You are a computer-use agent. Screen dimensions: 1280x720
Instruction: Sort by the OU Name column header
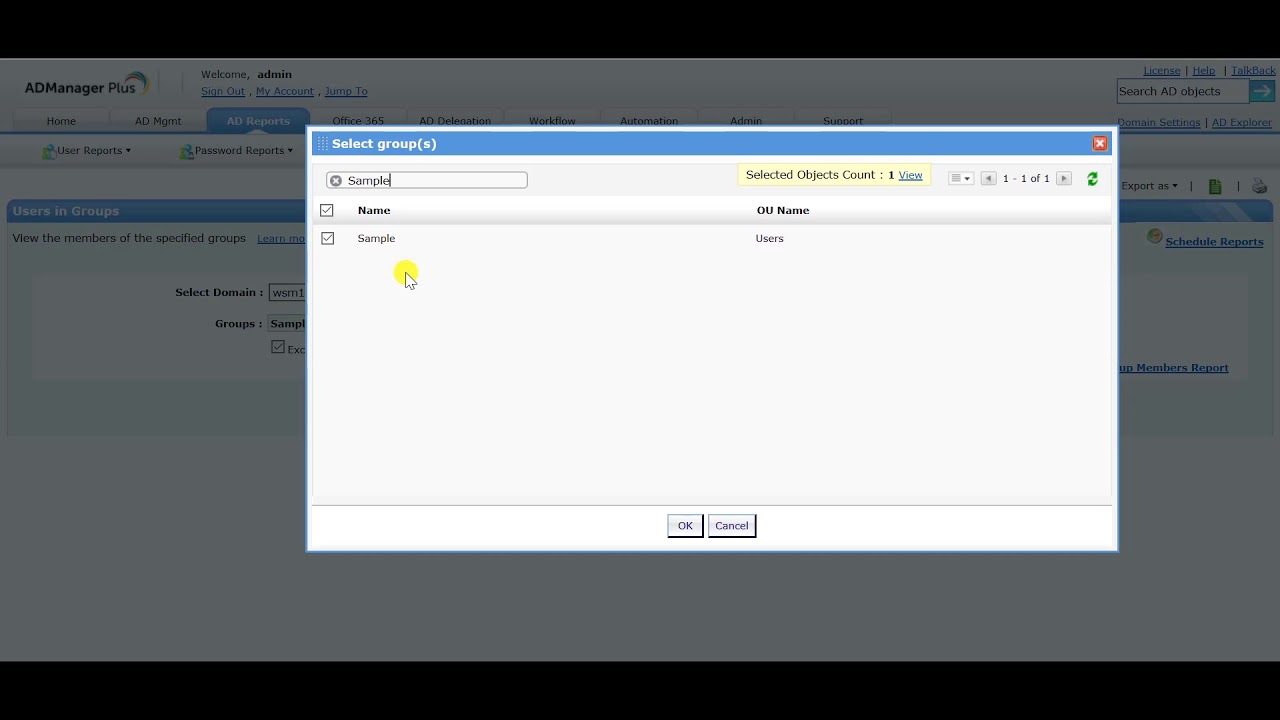click(x=783, y=210)
